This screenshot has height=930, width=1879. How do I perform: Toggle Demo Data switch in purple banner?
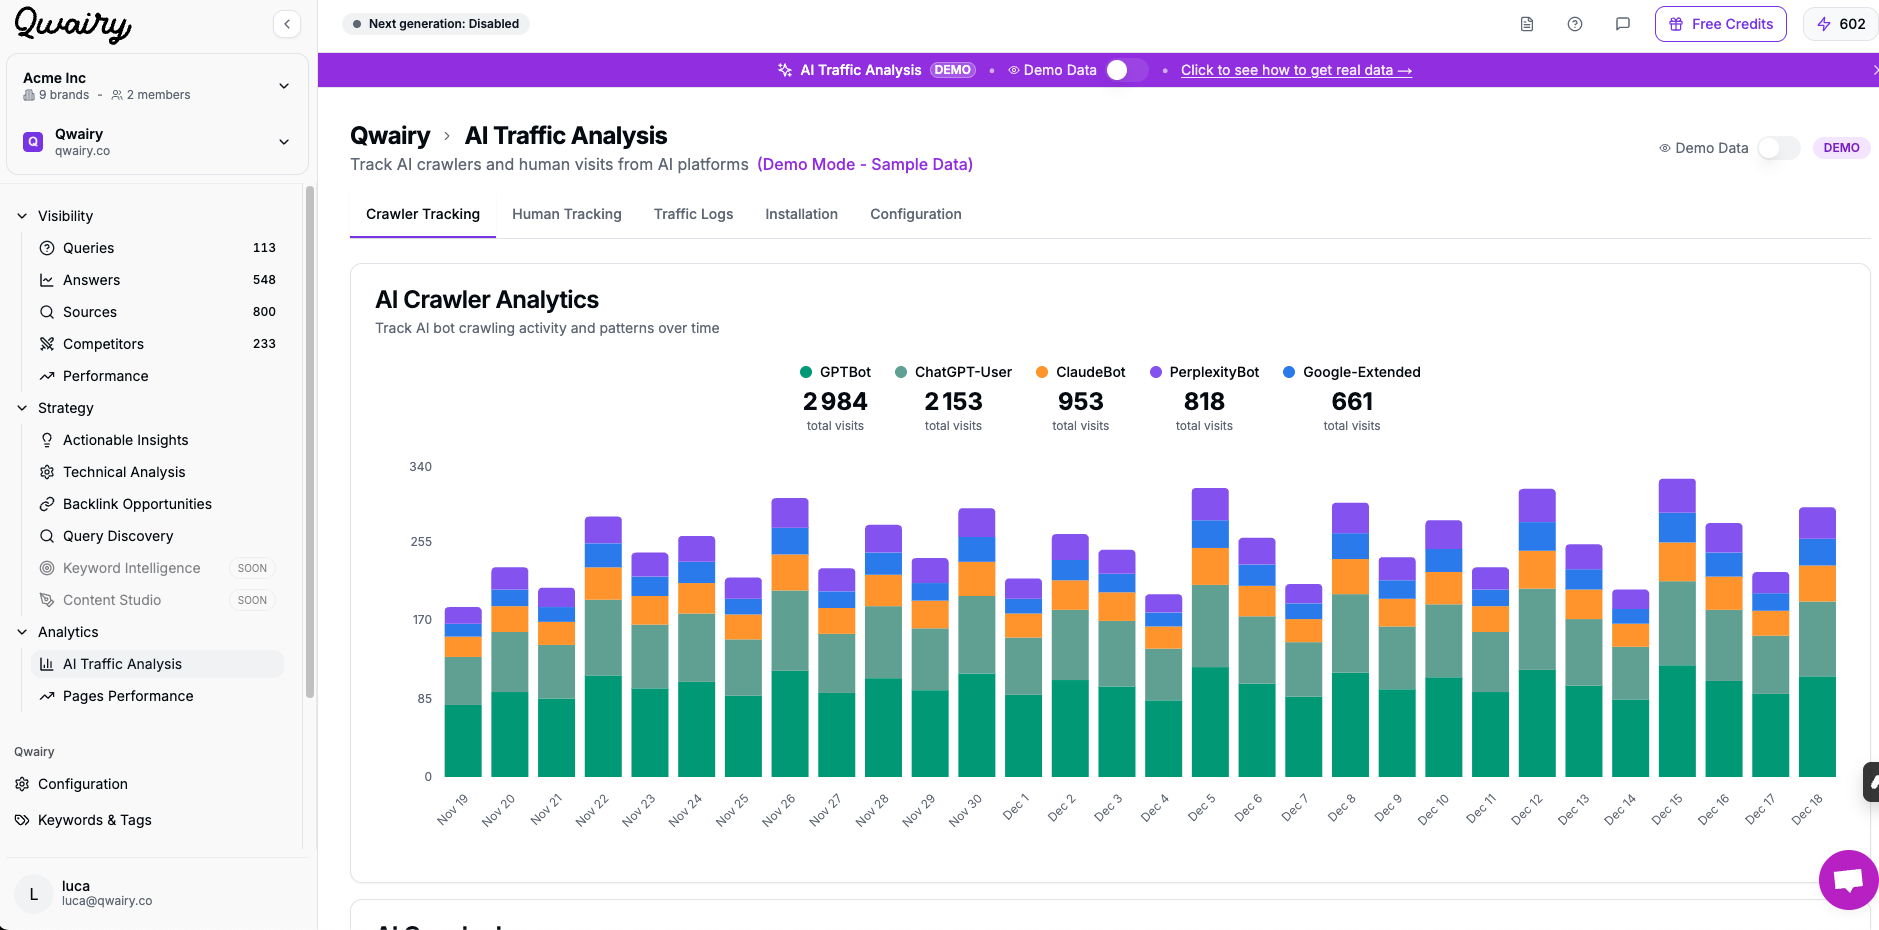point(1126,70)
